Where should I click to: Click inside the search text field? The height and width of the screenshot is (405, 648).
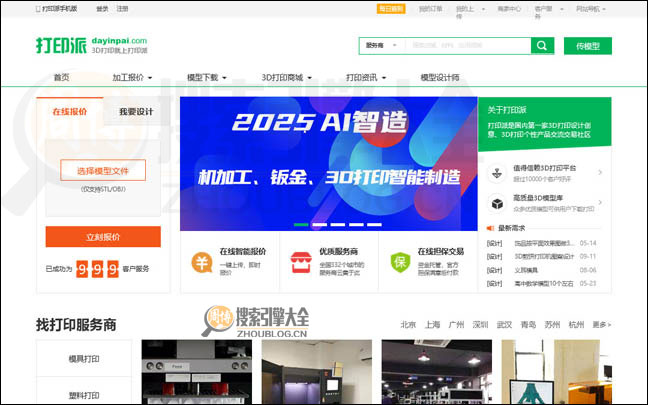click(x=468, y=45)
